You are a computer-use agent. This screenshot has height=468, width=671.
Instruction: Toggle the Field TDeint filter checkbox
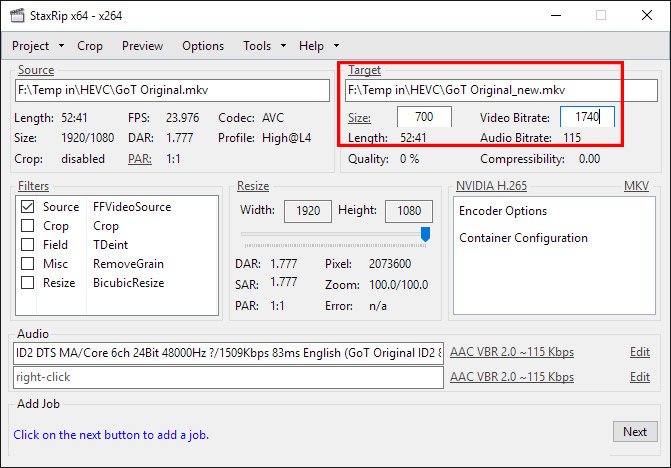28,245
